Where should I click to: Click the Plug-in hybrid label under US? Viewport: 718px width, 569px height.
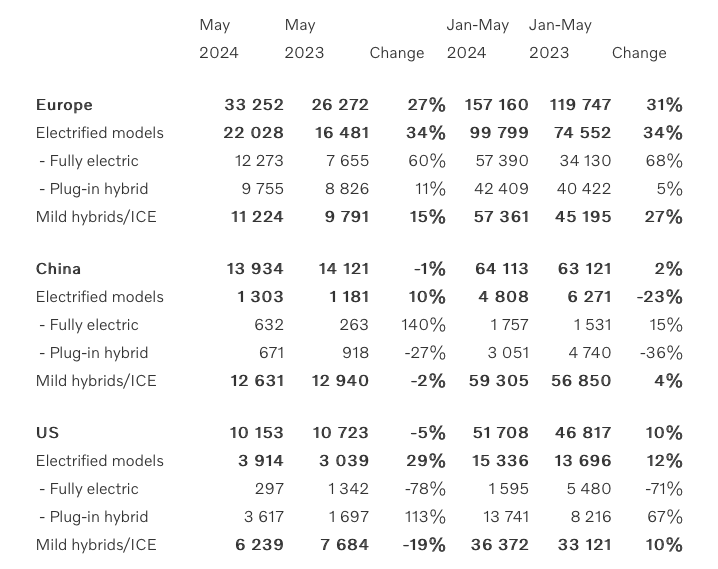[93, 517]
